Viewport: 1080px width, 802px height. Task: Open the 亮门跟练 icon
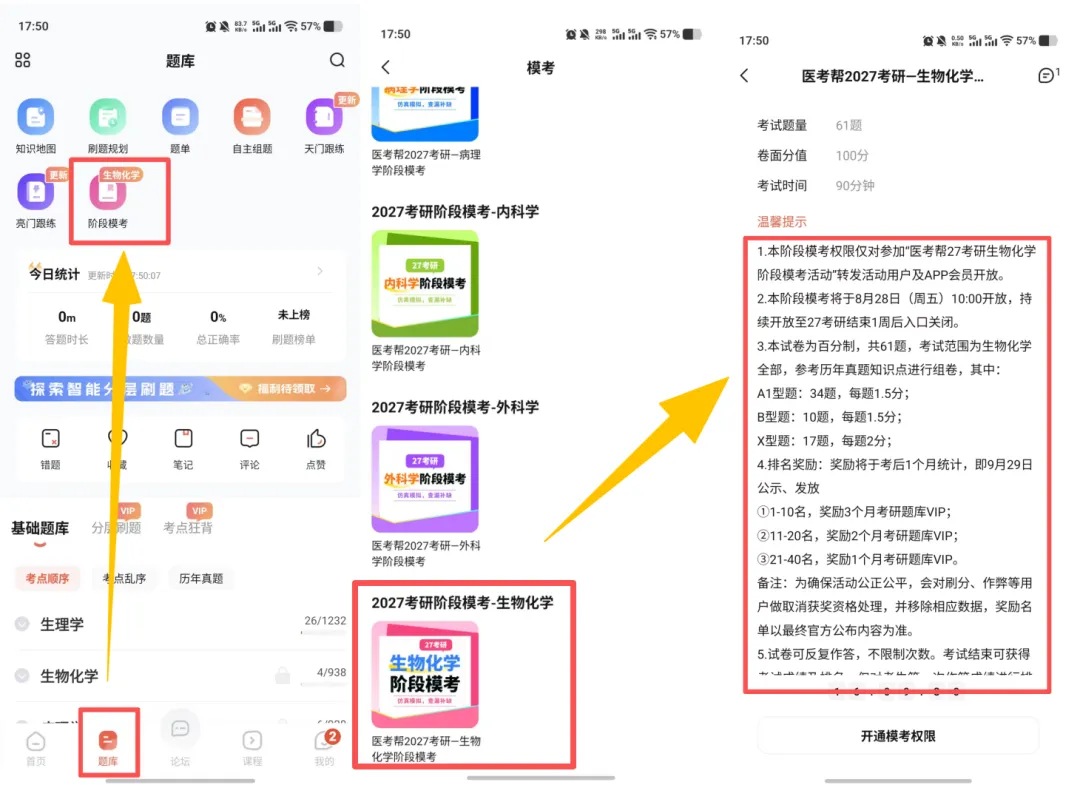36,192
